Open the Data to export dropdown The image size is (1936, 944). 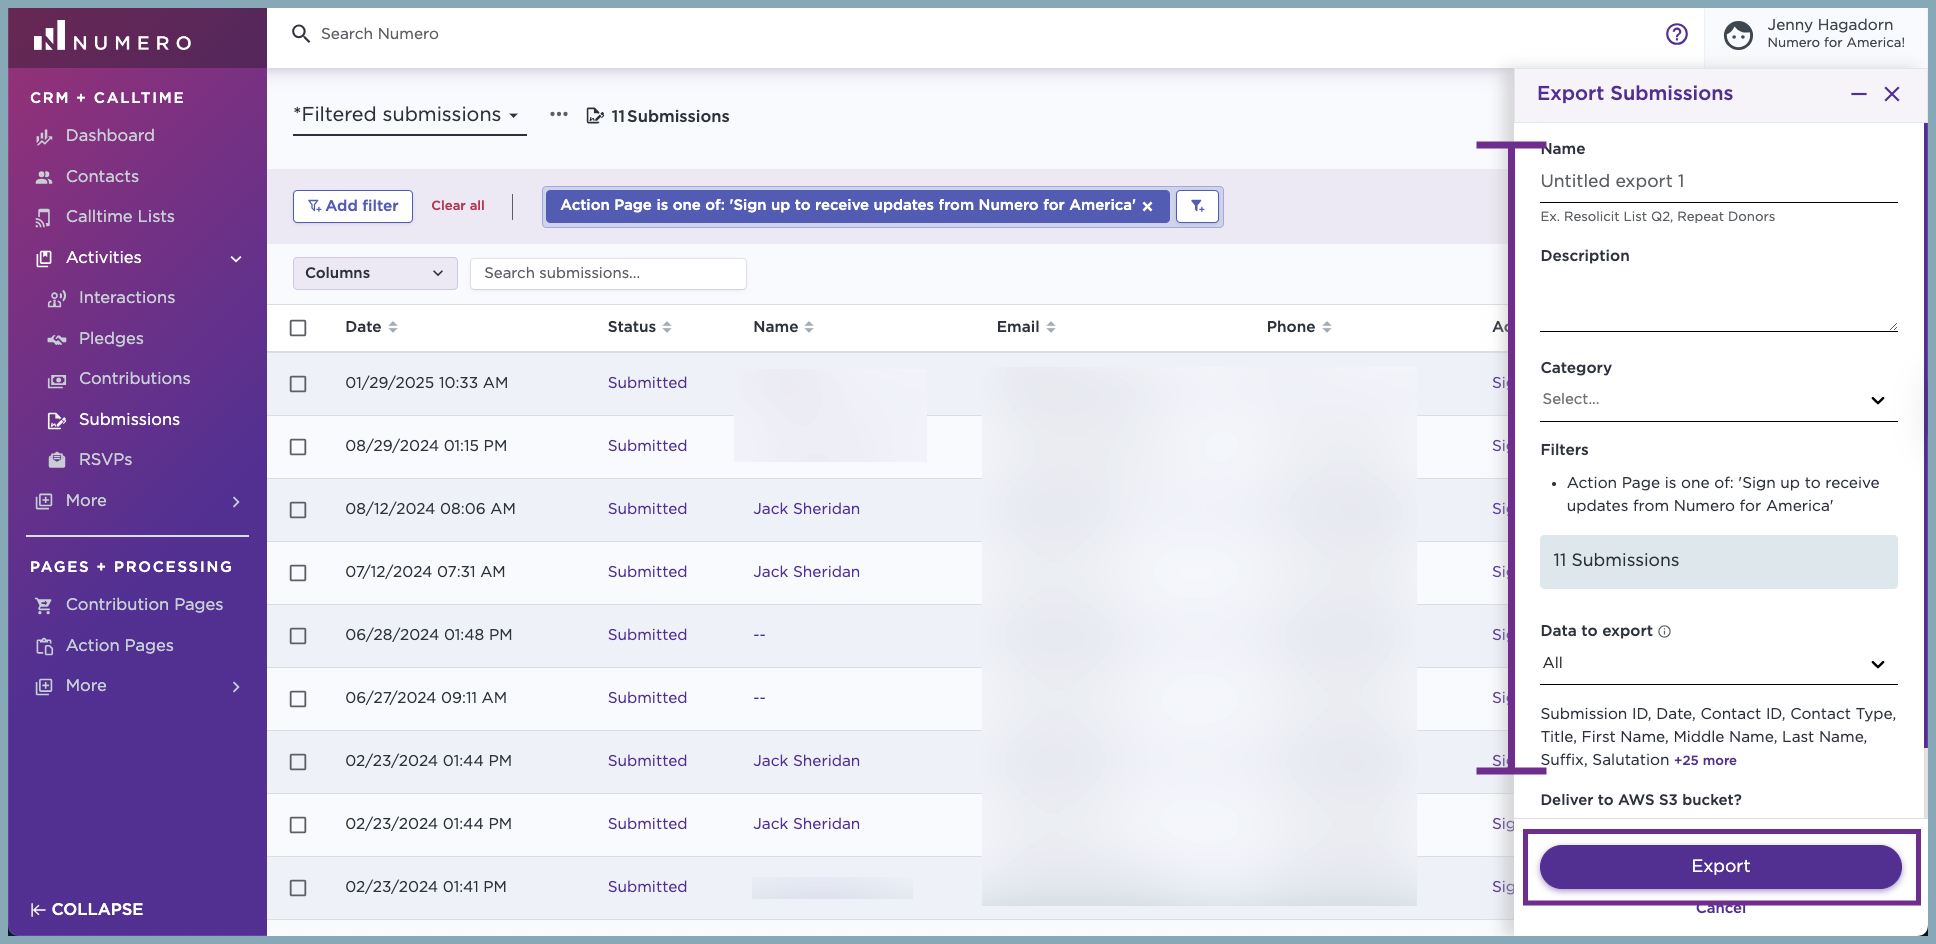(1718, 664)
